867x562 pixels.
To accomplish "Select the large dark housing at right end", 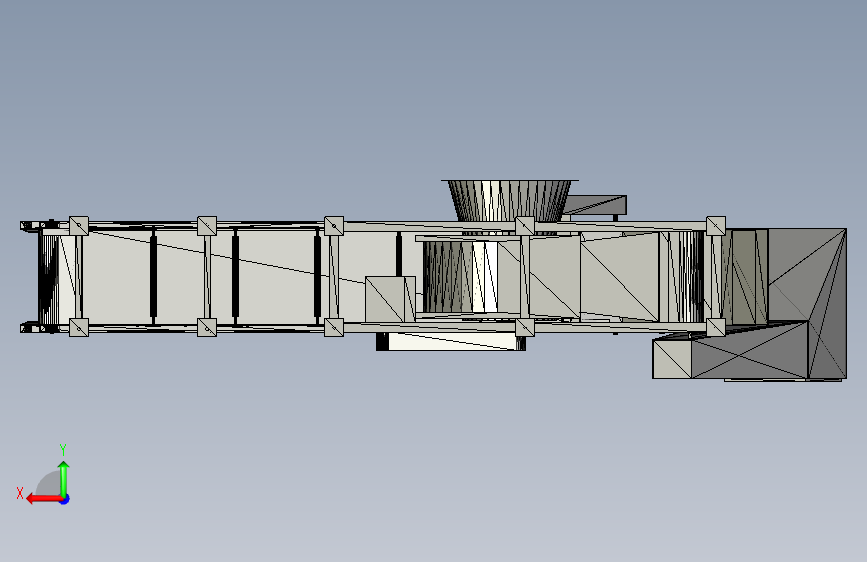I will (x=806, y=303).
